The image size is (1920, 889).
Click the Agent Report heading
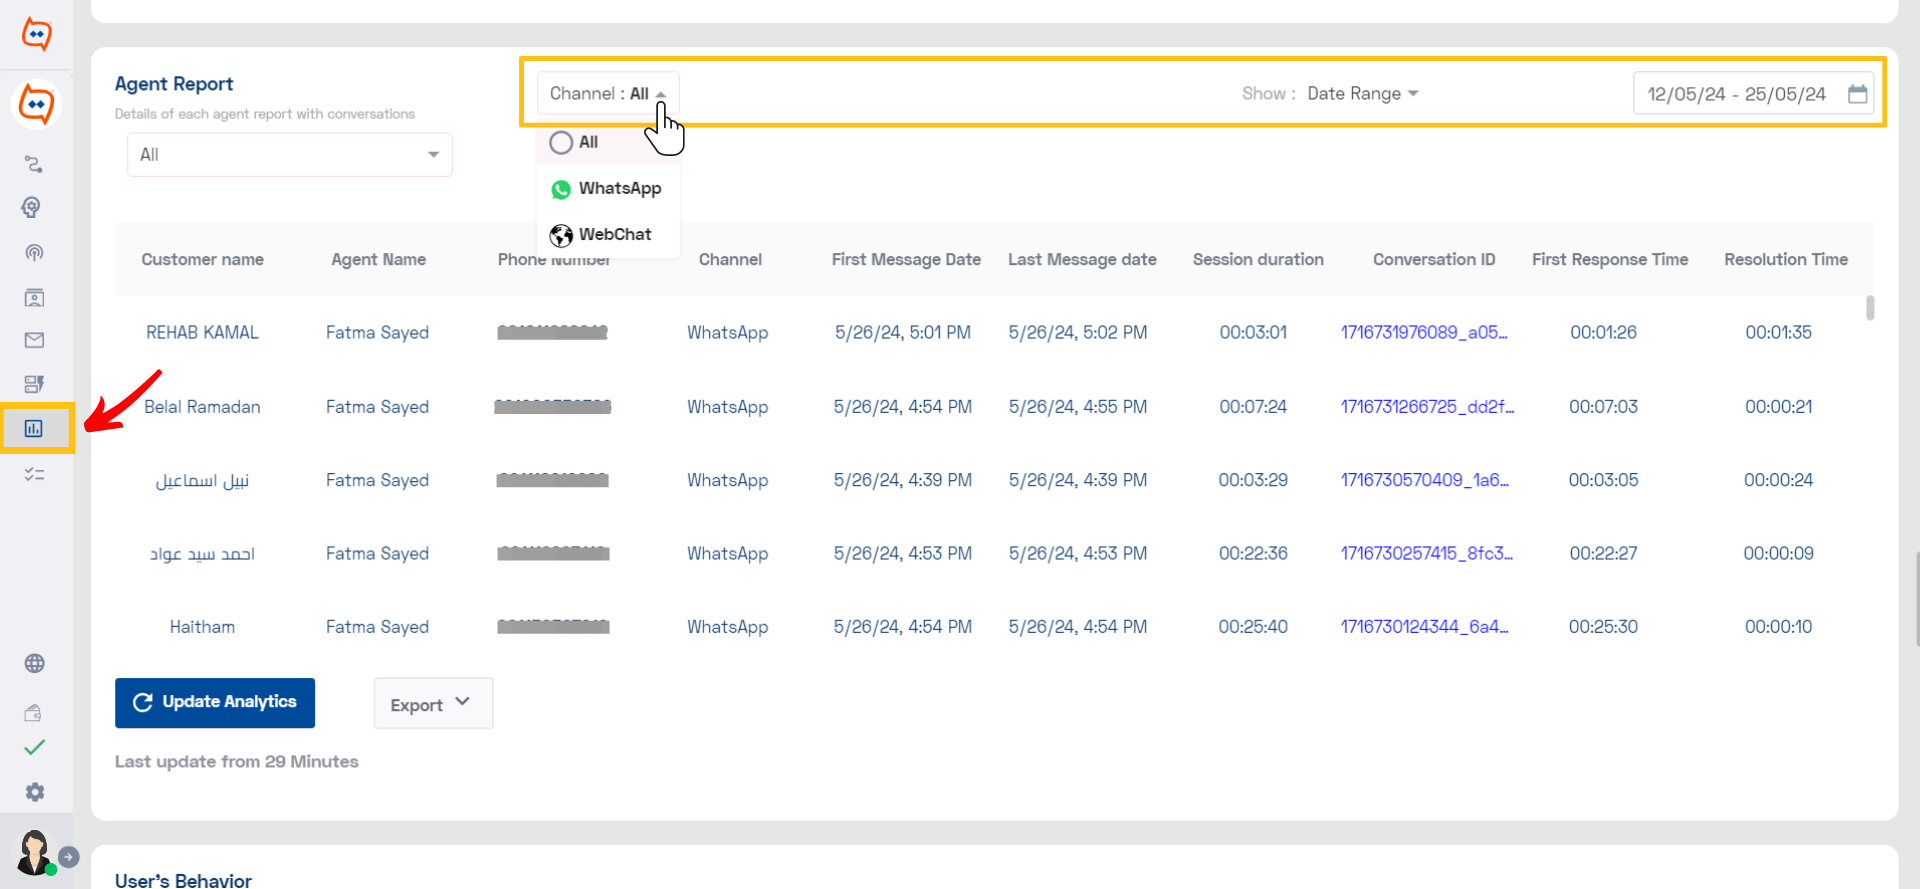[174, 84]
